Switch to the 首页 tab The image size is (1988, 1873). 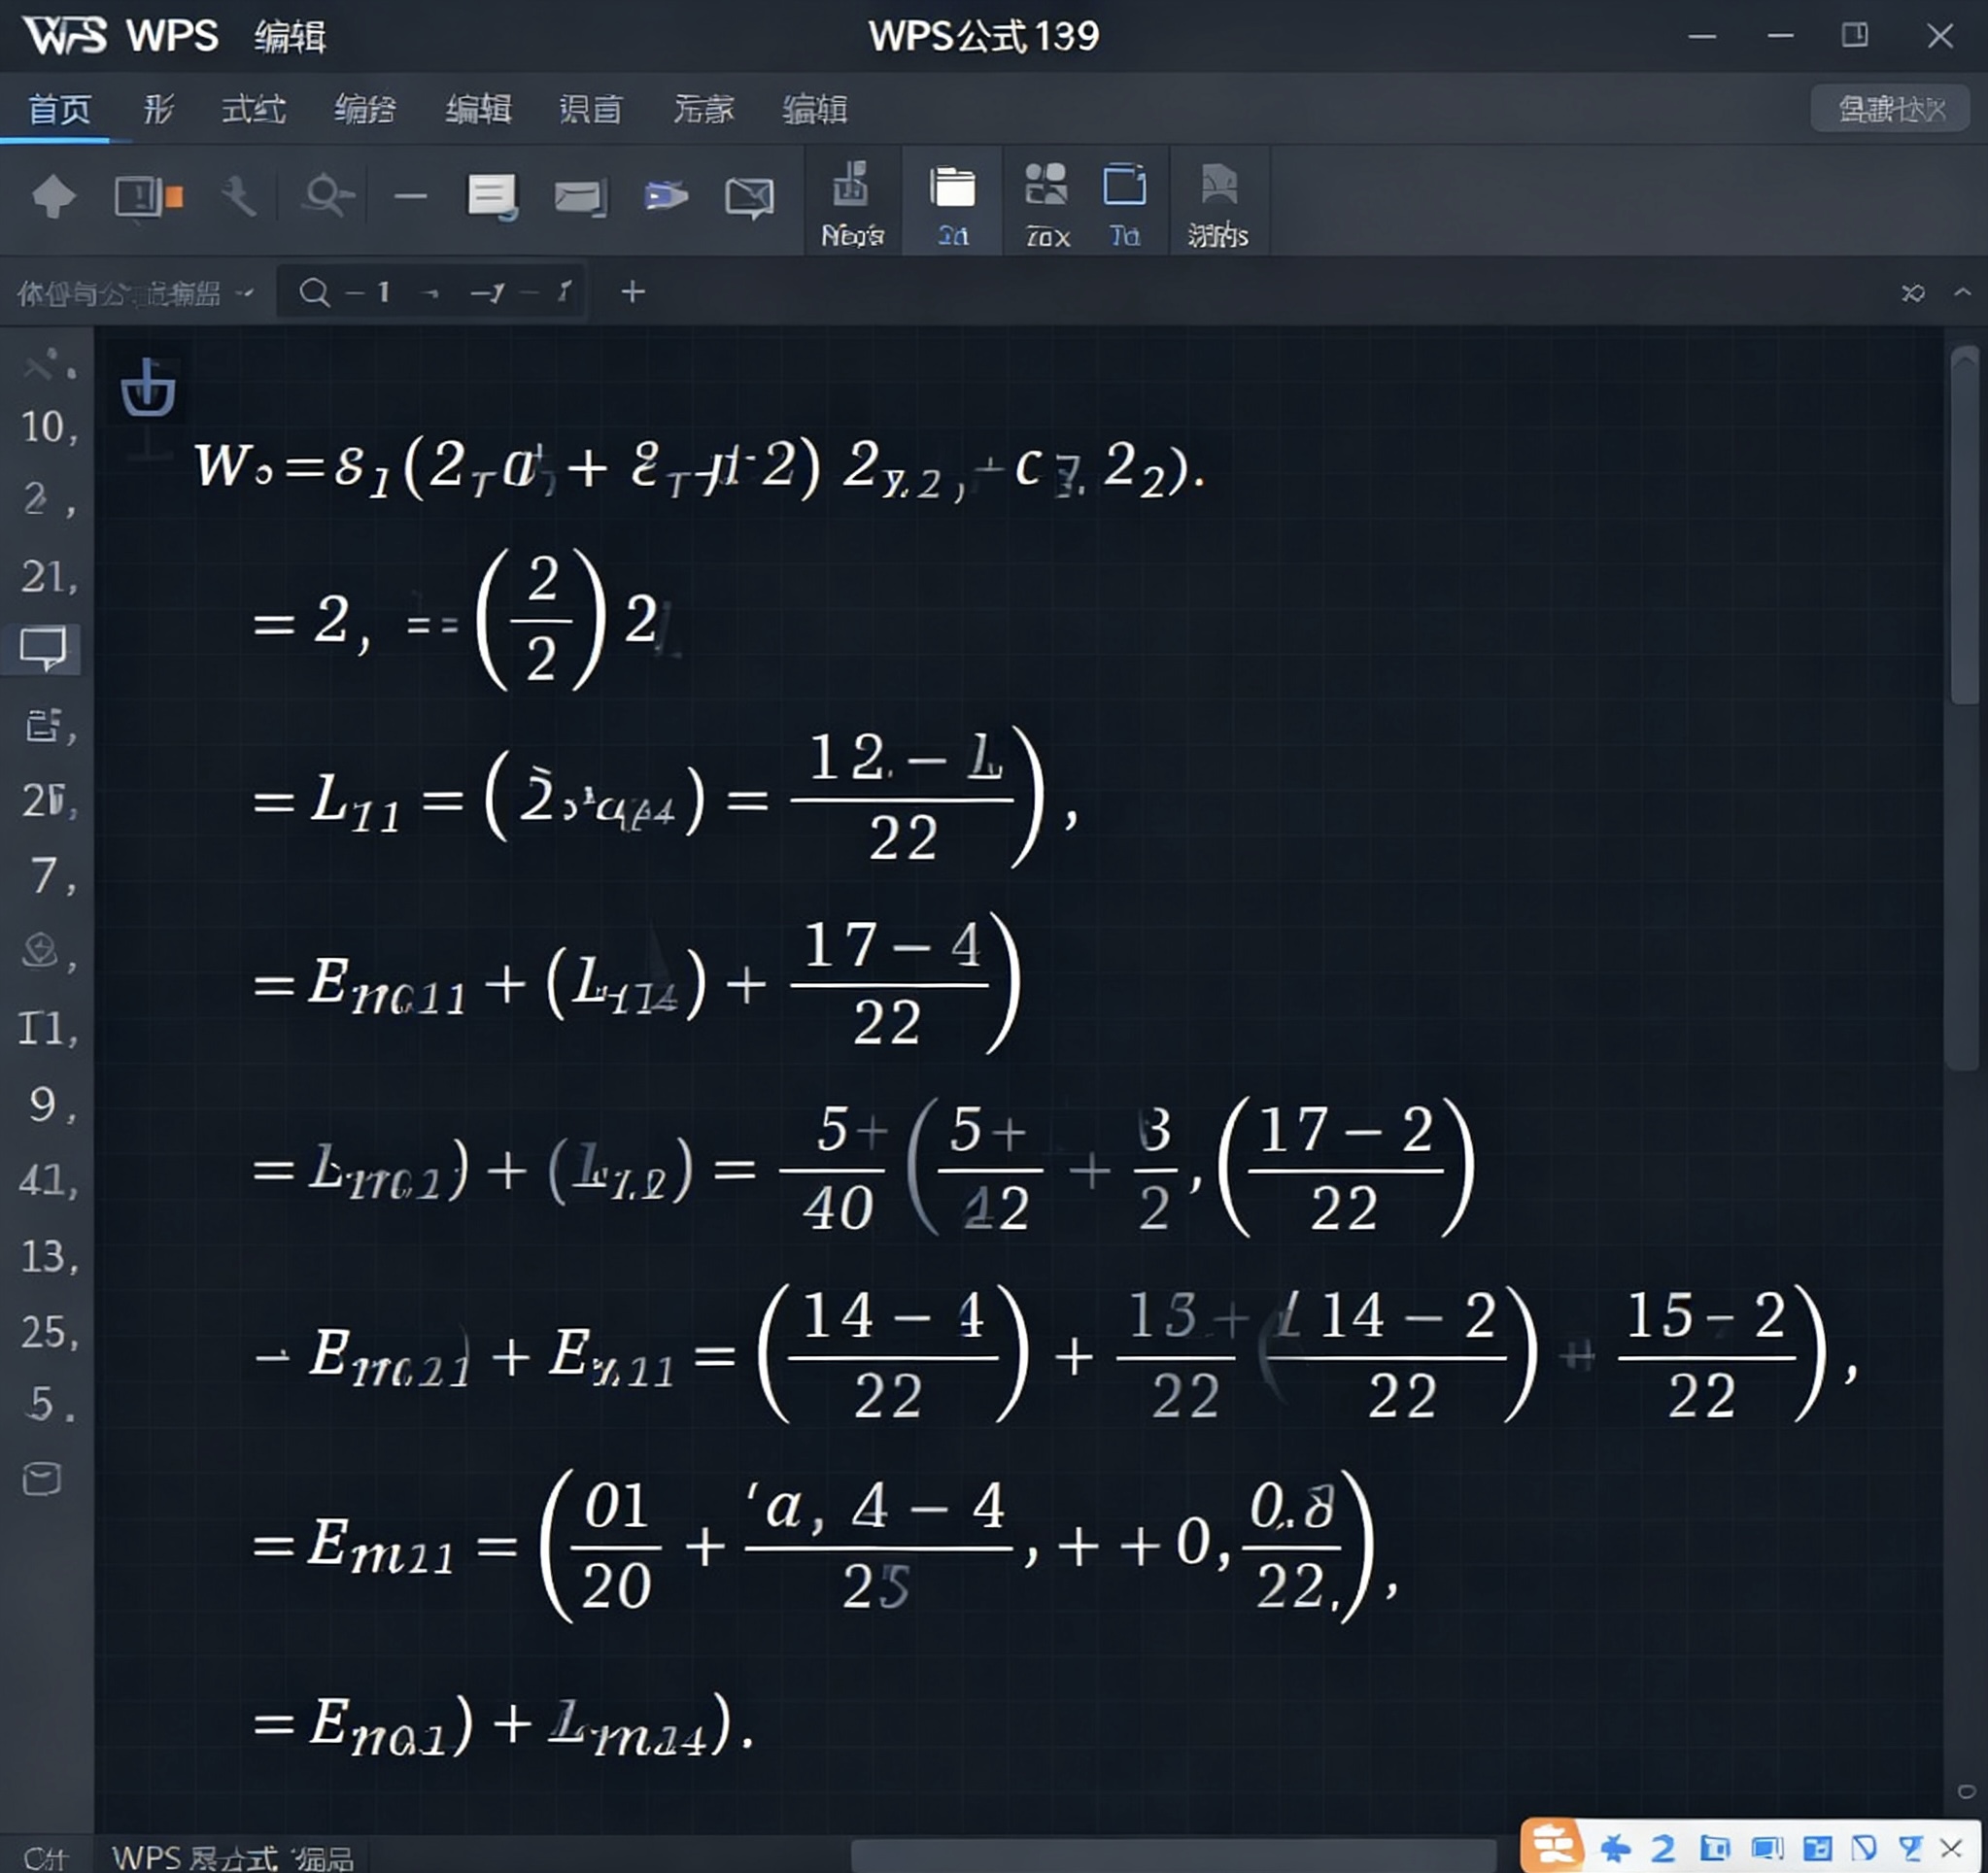pos(60,109)
